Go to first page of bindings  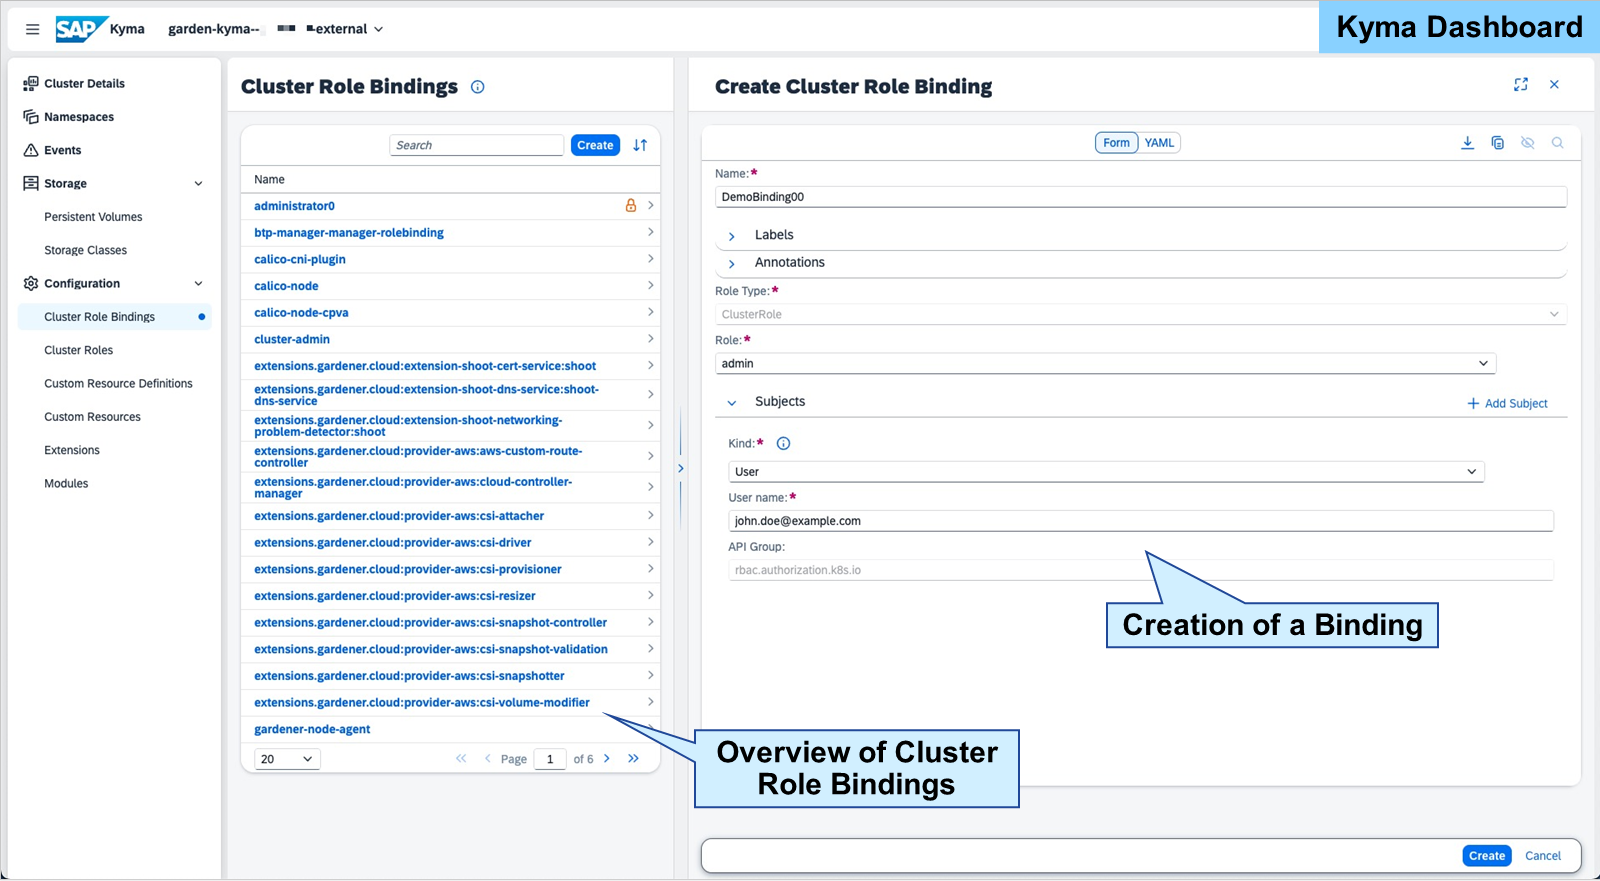point(461,759)
